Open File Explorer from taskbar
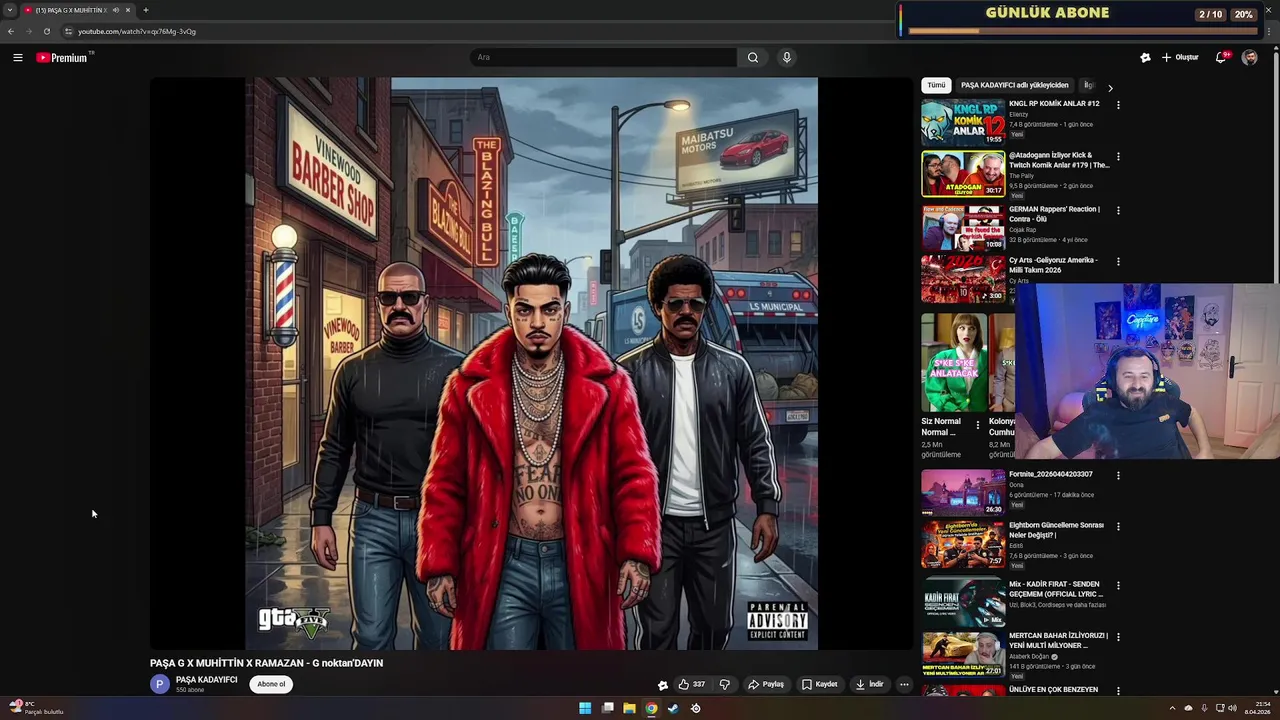This screenshot has width=1280, height=720. point(629,708)
